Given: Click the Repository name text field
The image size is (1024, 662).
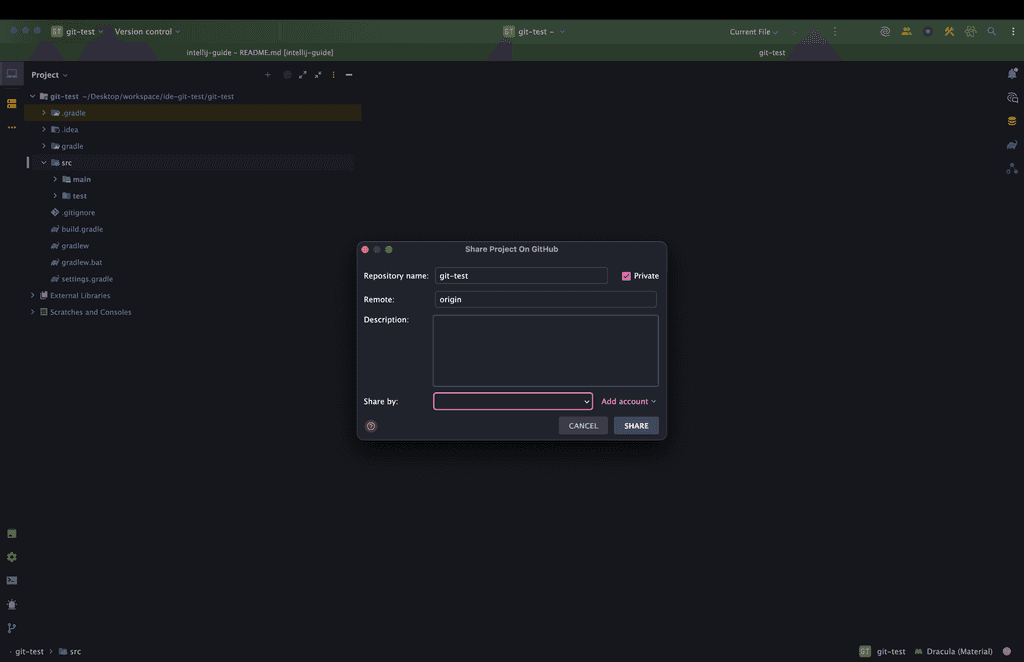Looking at the screenshot, I should (x=520, y=276).
